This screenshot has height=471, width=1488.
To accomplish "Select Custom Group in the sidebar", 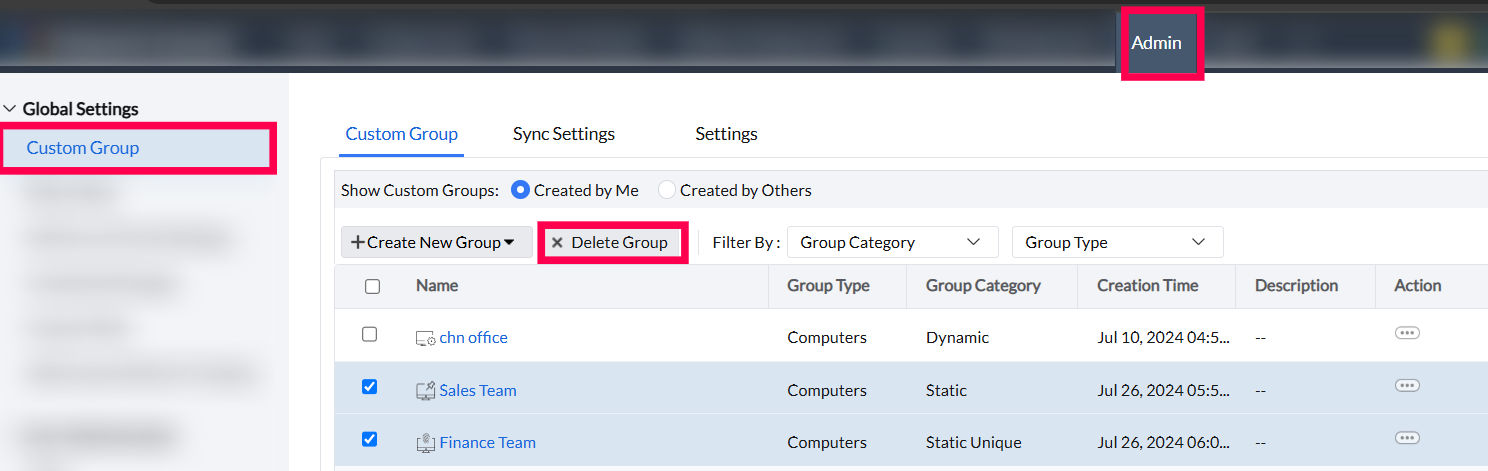I will [x=83, y=148].
